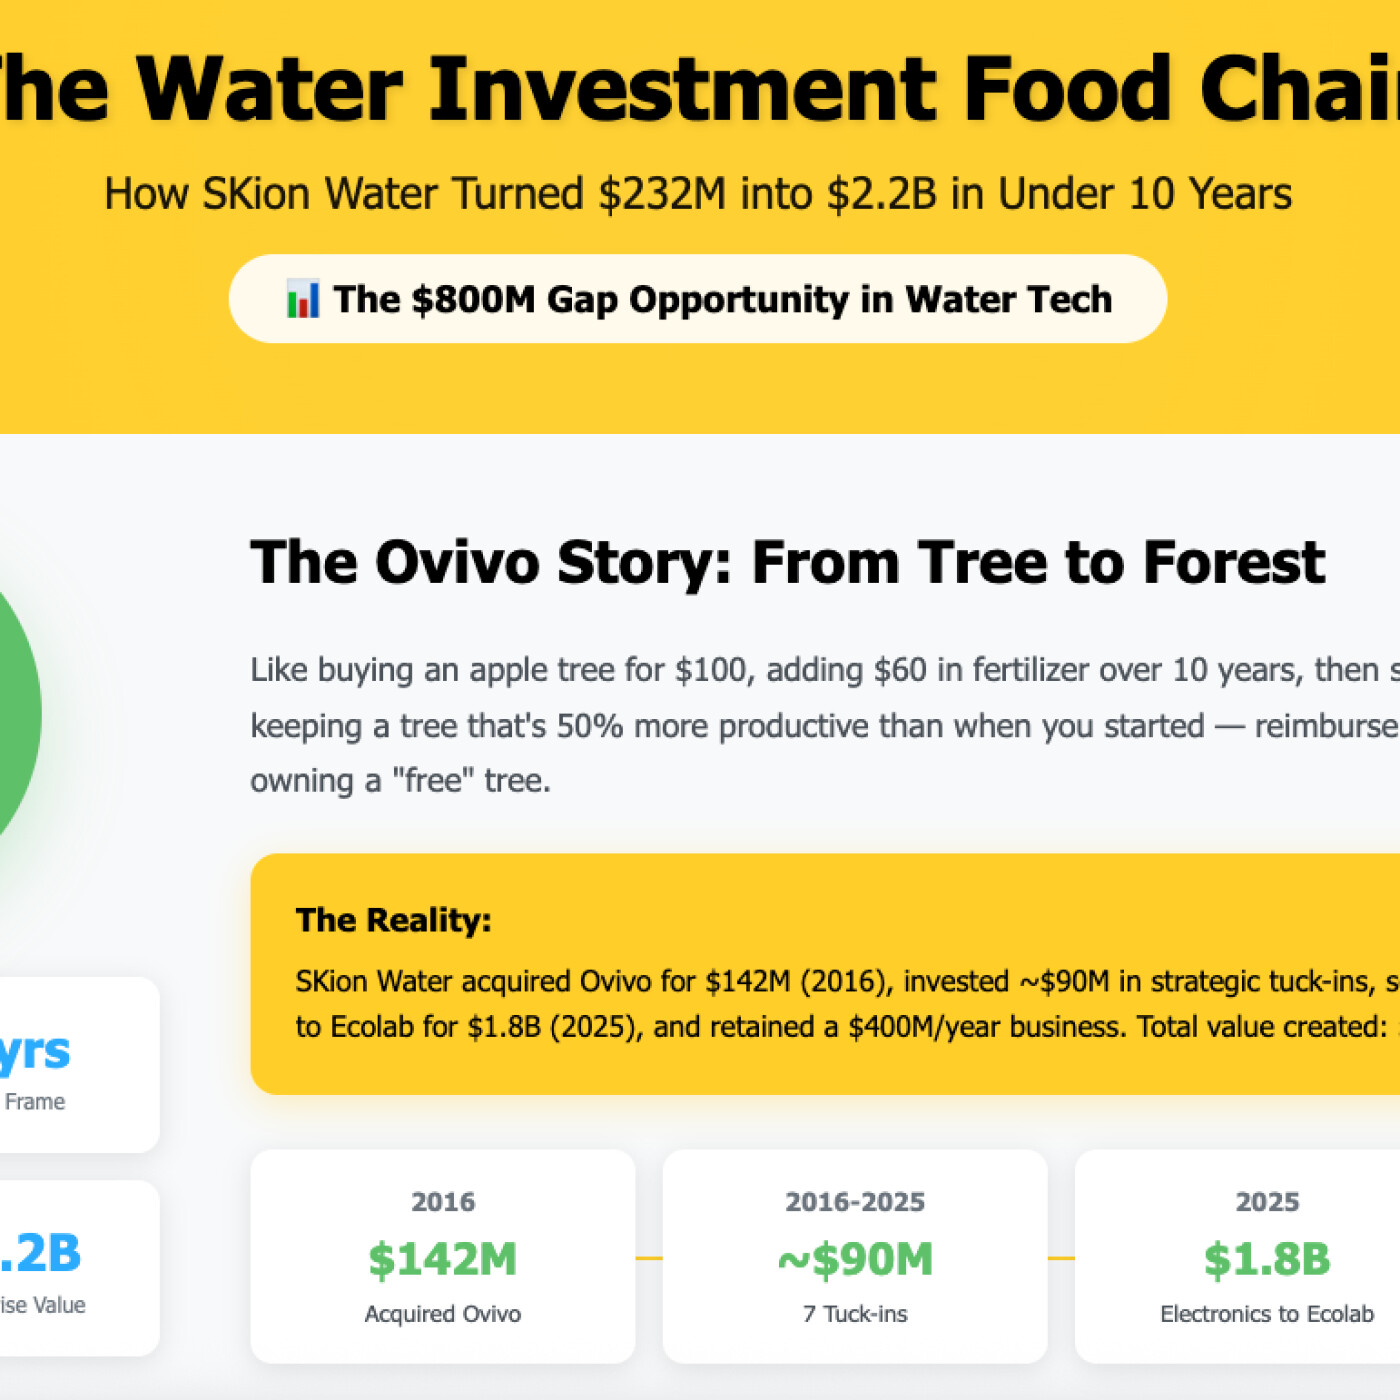The height and width of the screenshot is (1400, 1400).
Task: Click the "2016-2025" date label
Action: [x=855, y=1202]
